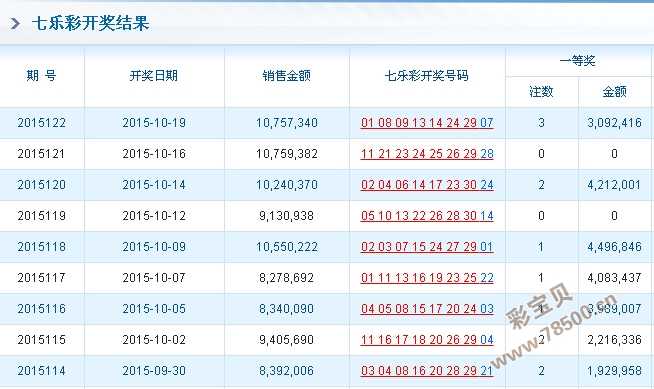Click sales amount 10,550,222
Viewport: 654px width, 389px height.
coord(287,247)
